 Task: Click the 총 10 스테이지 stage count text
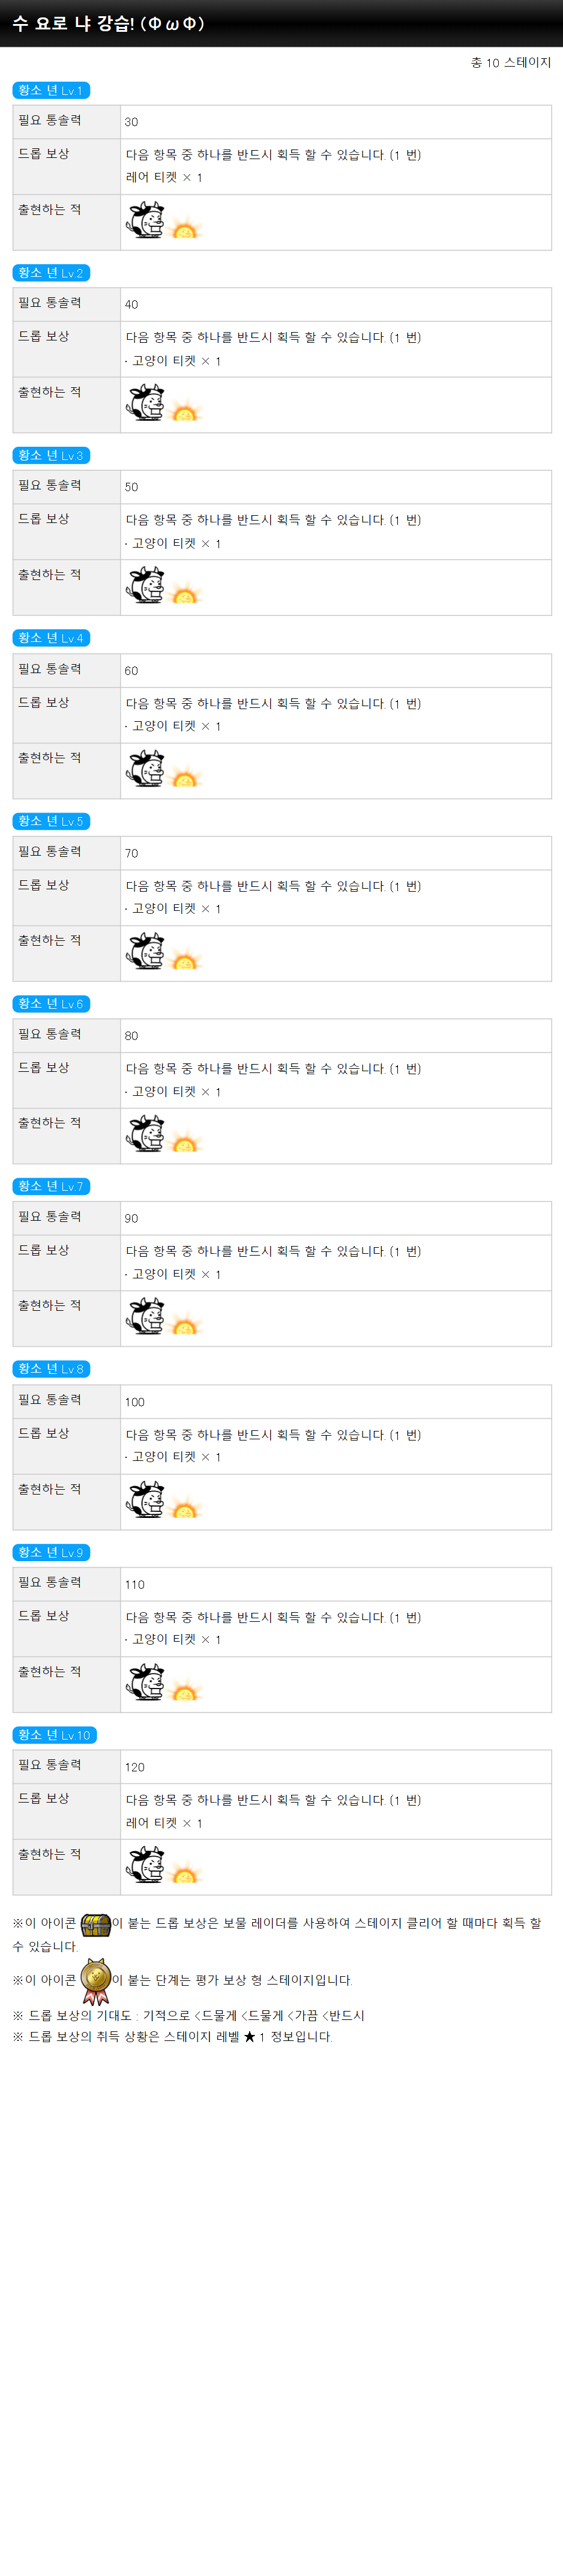511,62
